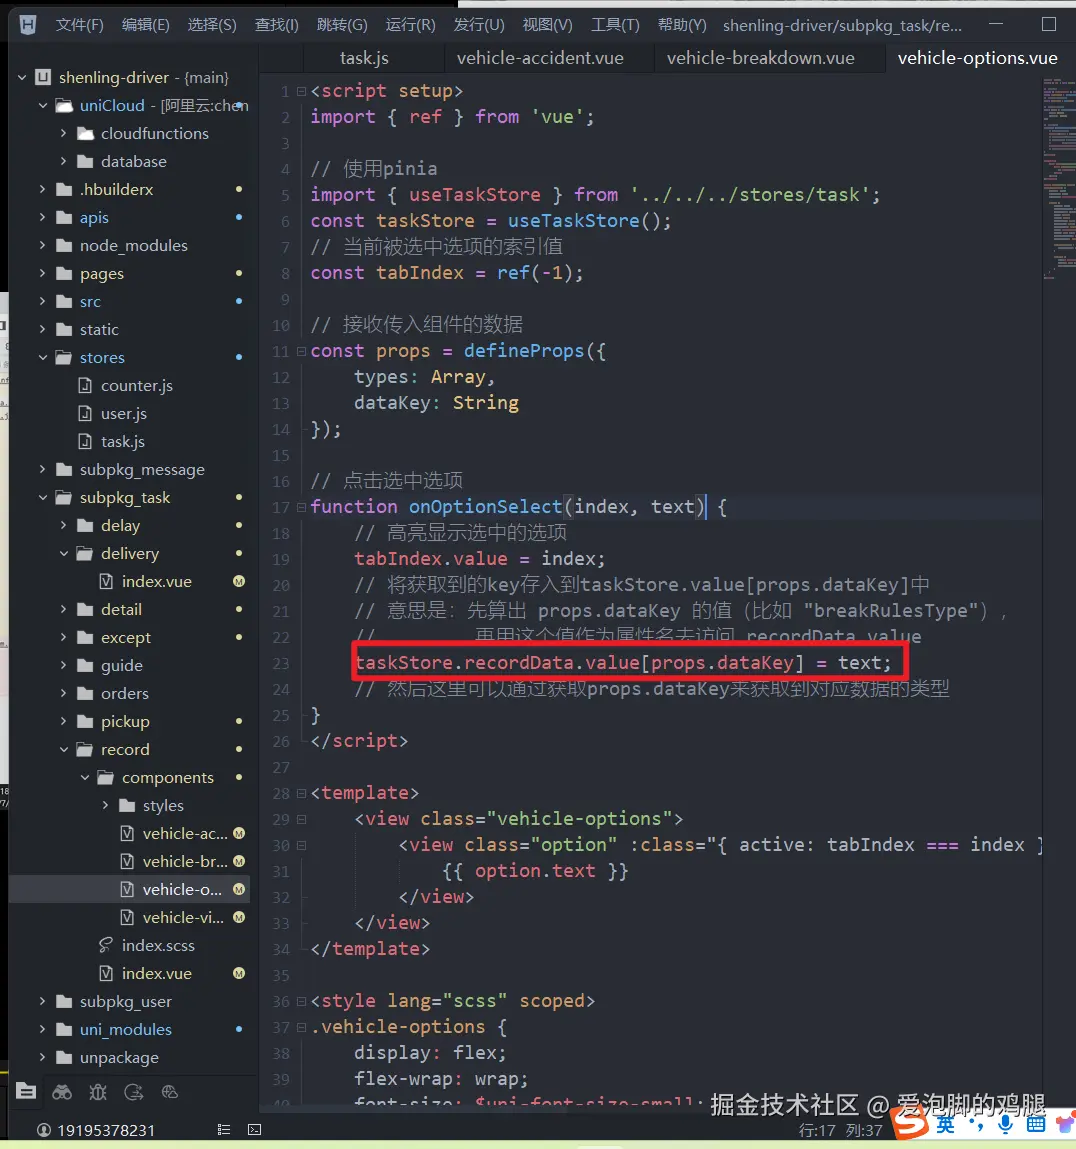The width and height of the screenshot is (1076, 1149).
Task: Expand the subpkg_user folder
Action: click(x=43, y=1001)
